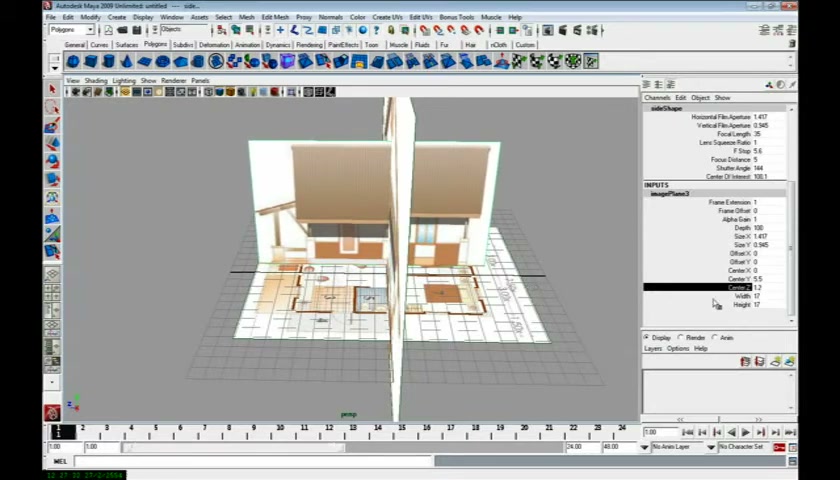This screenshot has width=840, height=480.
Task: Click the auto keyframe toggle key icon
Action: tap(779, 447)
